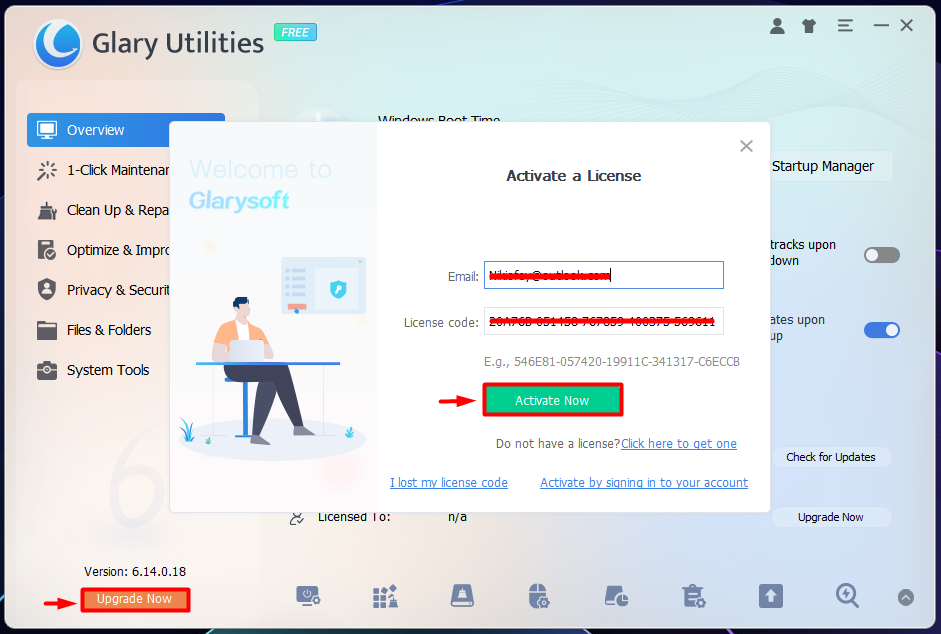Expand the bottom toolbar with the up chevron
The height and width of the screenshot is (634, 941).
[905, 598]
